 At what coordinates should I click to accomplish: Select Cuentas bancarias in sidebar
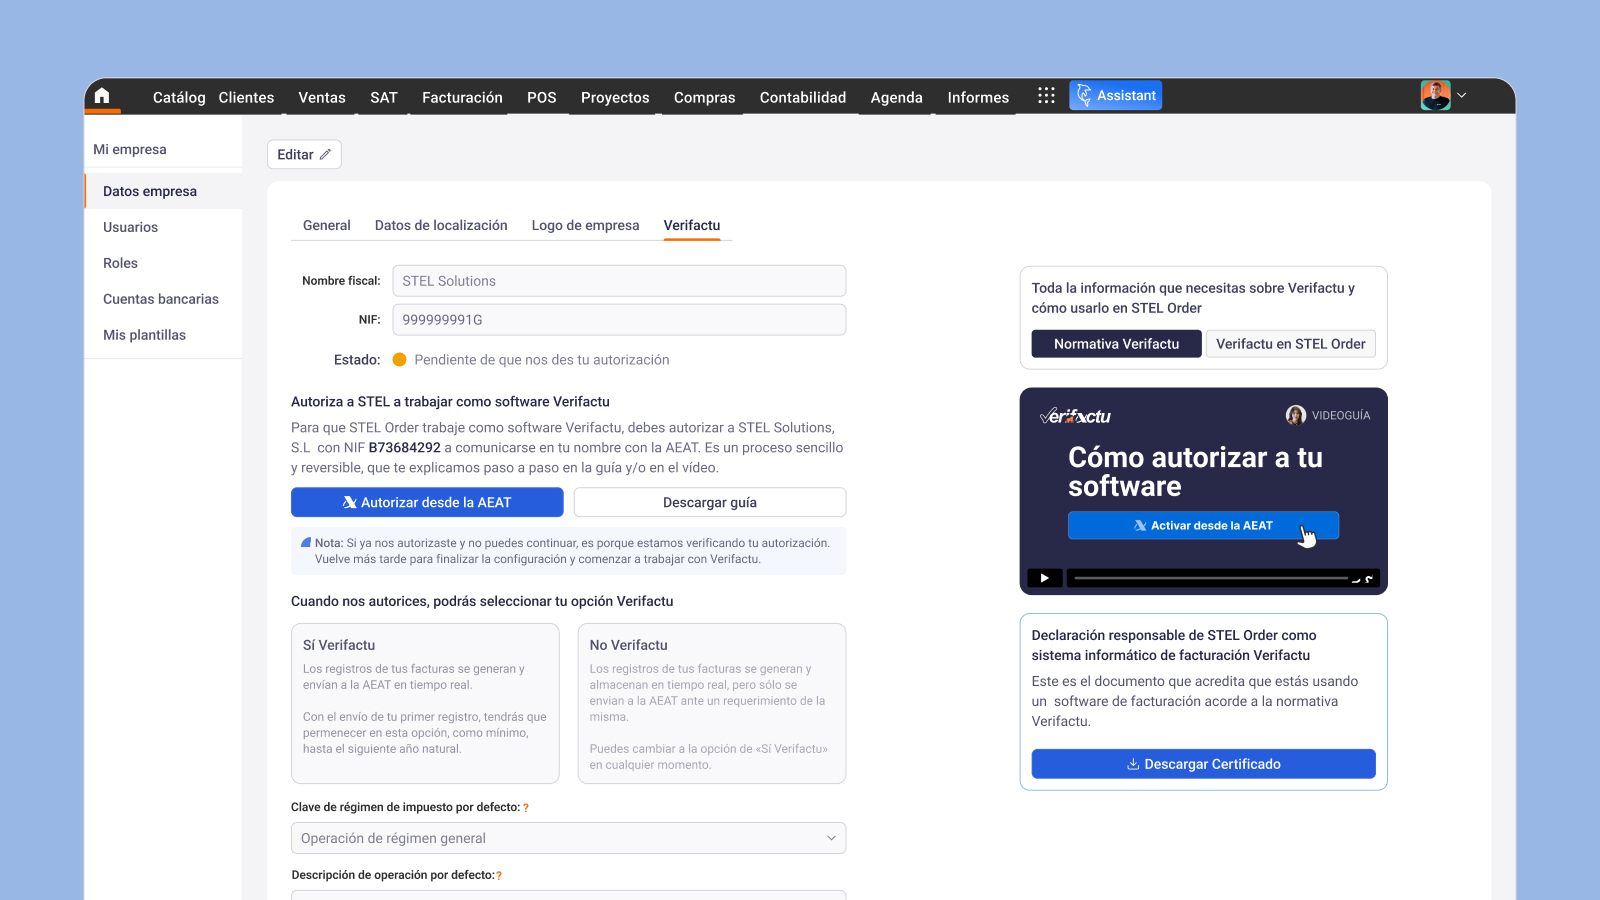coord(163,299)
